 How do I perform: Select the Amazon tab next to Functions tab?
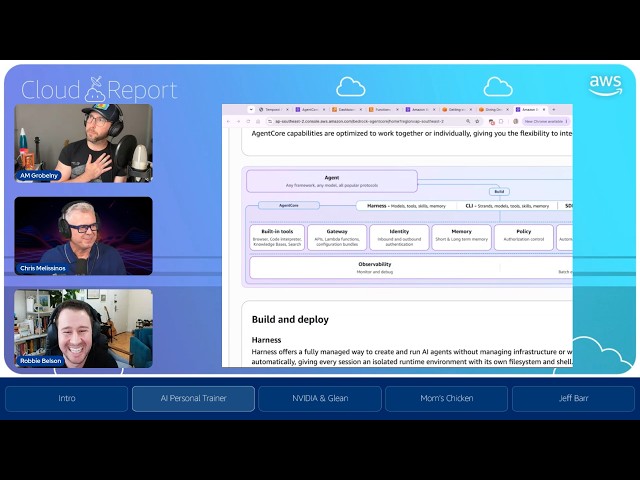pyautogui.click(x=420, y=109)
